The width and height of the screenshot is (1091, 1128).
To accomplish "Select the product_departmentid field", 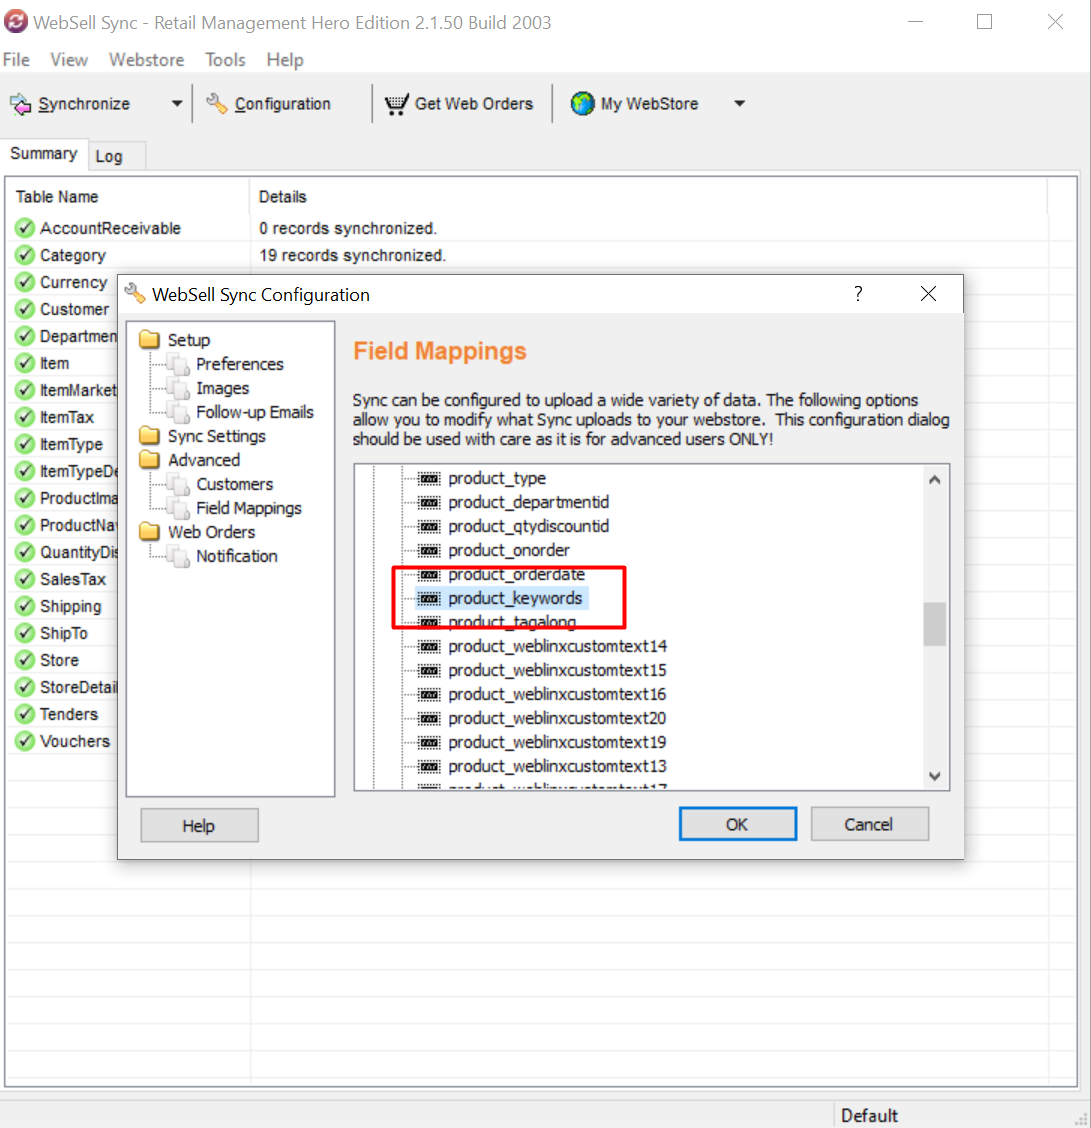I will click(529, 502).
